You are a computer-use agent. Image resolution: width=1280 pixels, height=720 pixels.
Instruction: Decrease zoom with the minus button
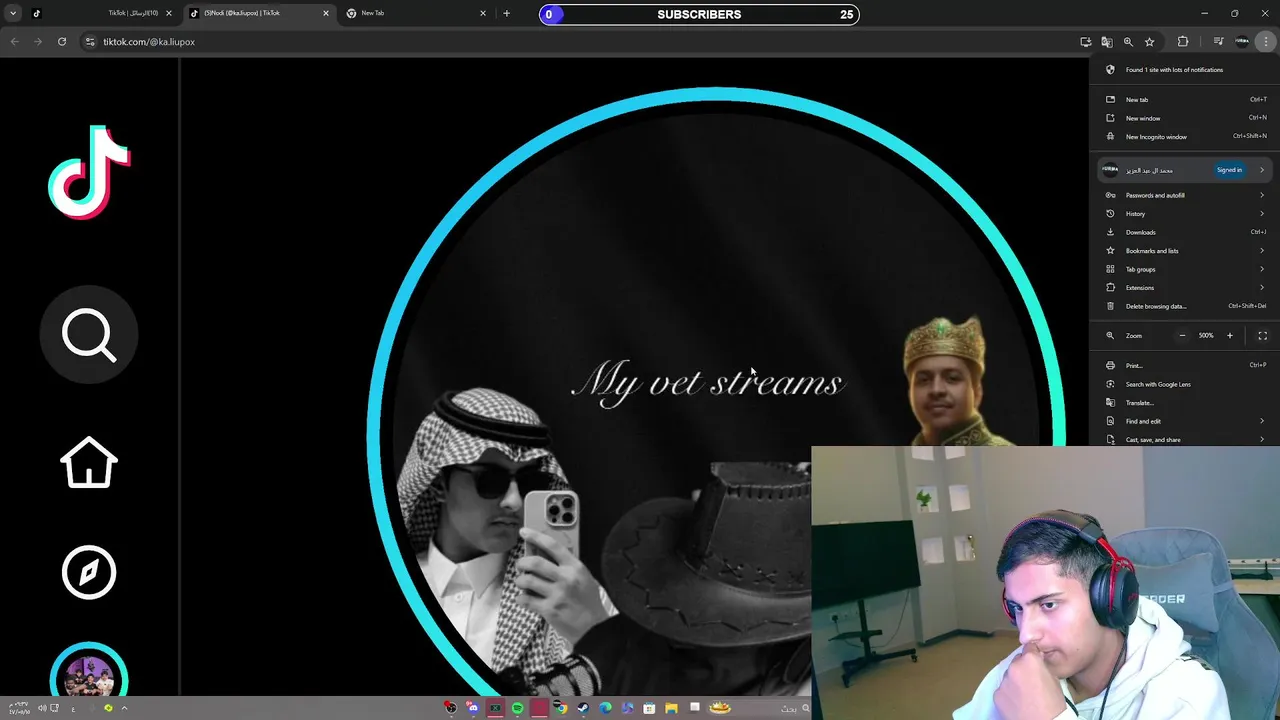click(x=1182, y=336)
